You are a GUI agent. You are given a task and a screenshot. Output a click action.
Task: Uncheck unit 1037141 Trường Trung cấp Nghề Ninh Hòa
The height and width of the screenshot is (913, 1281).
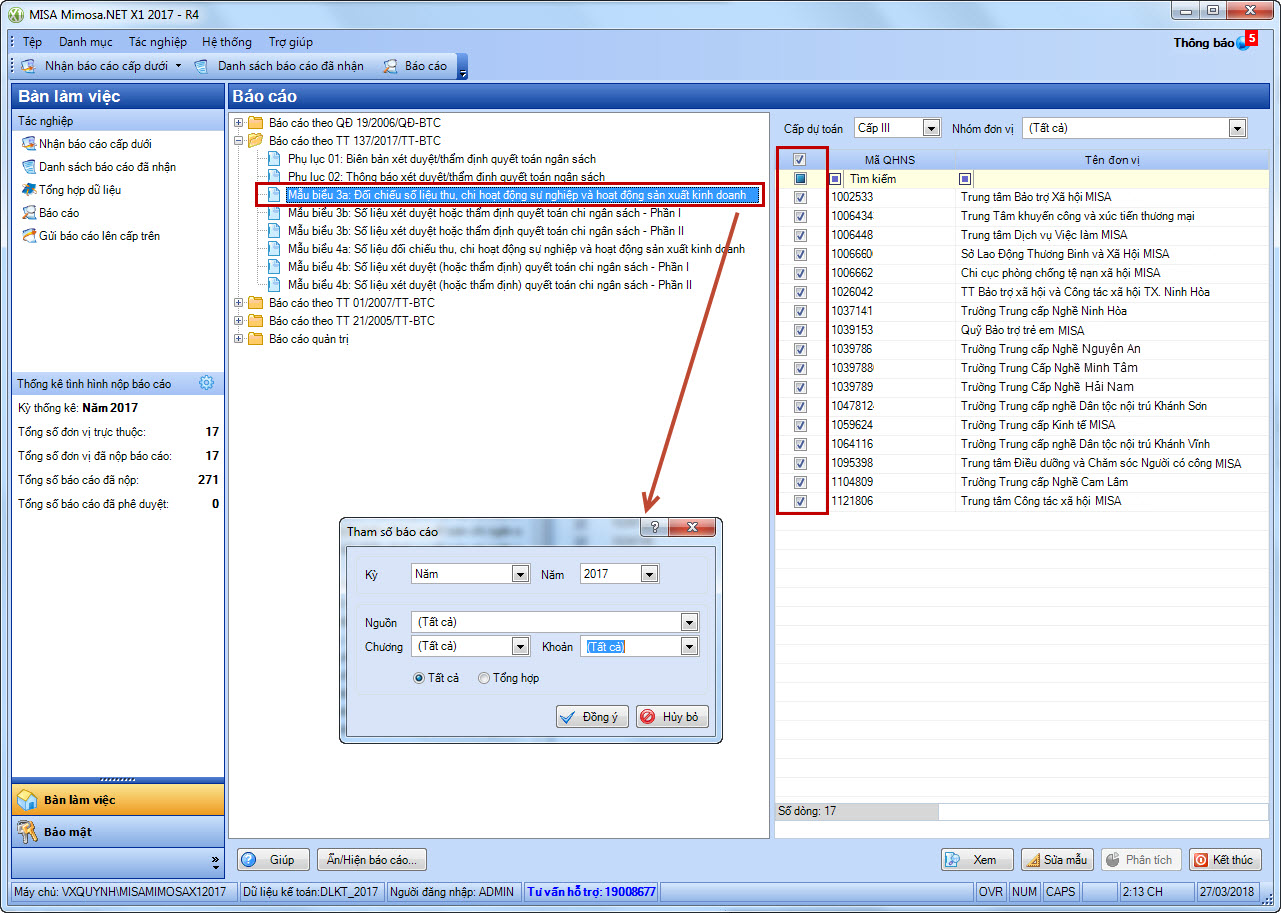pyautogui.click(x=800, y=311)
